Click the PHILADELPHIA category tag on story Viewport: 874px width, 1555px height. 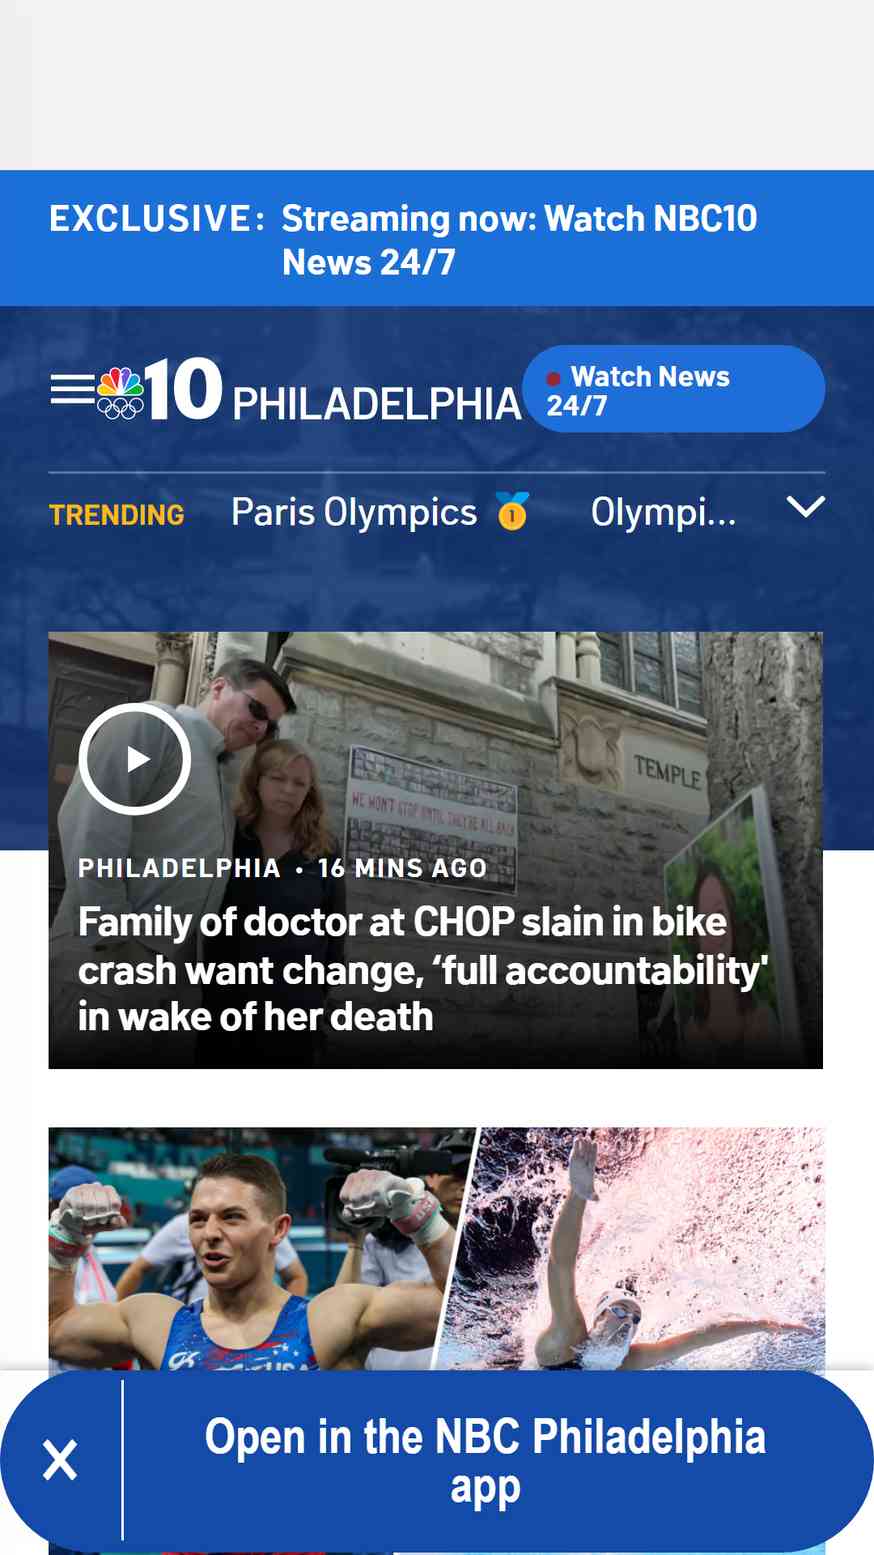tap(179, 868)
